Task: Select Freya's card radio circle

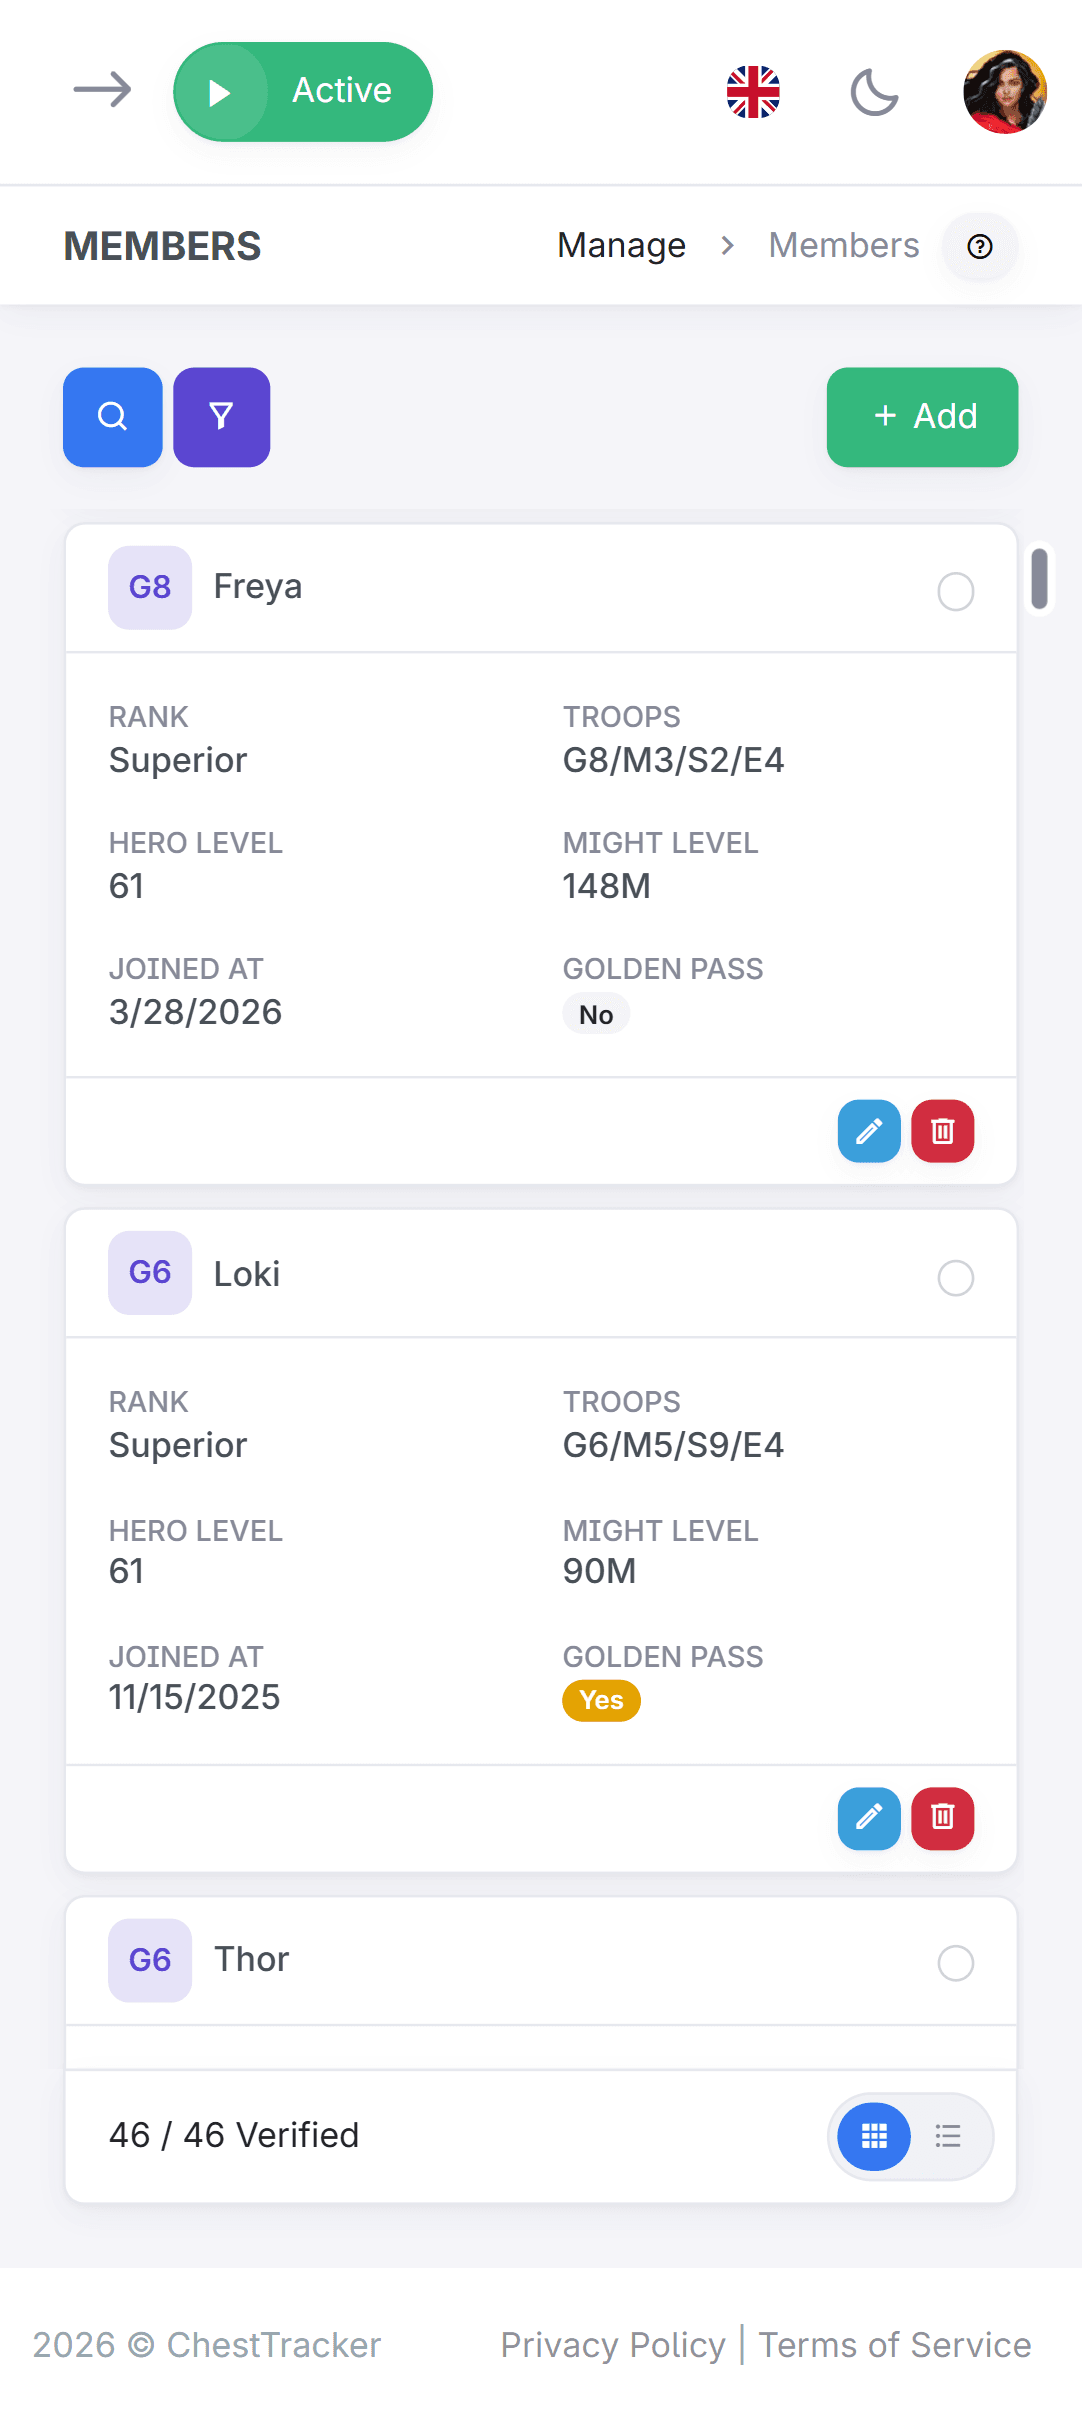Action: 956,591
